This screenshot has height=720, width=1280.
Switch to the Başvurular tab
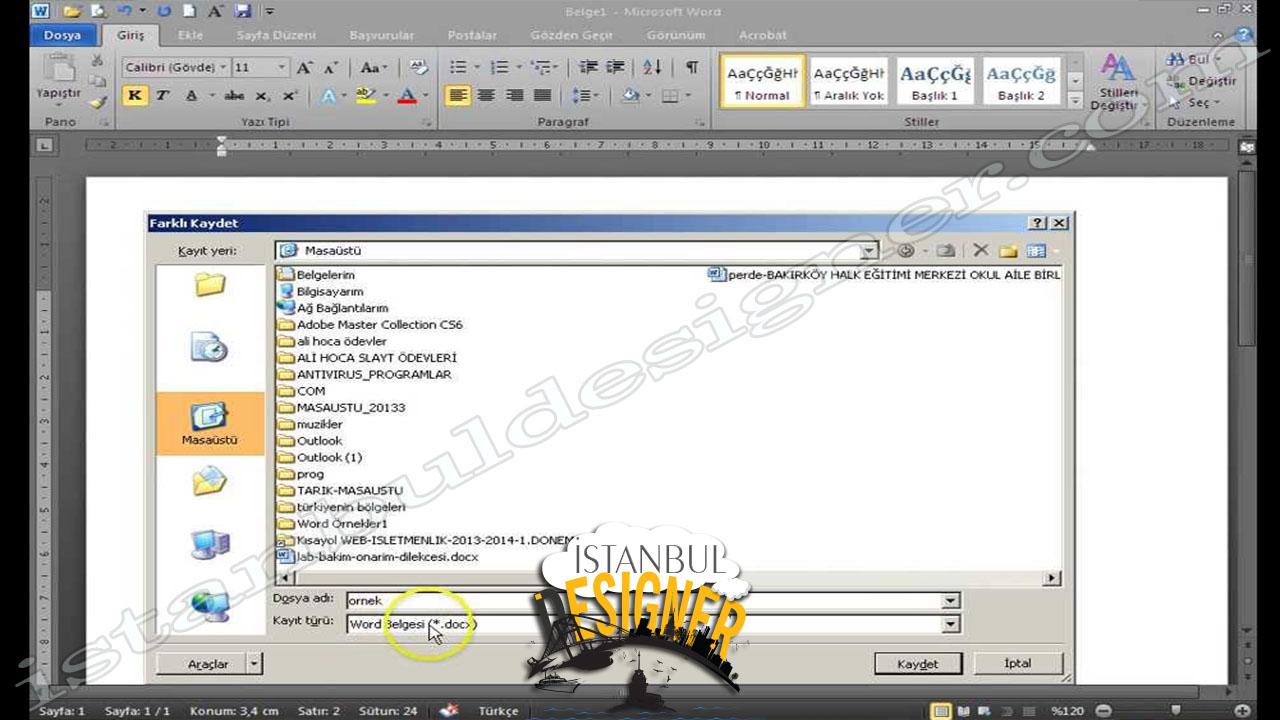click(382, 35)
